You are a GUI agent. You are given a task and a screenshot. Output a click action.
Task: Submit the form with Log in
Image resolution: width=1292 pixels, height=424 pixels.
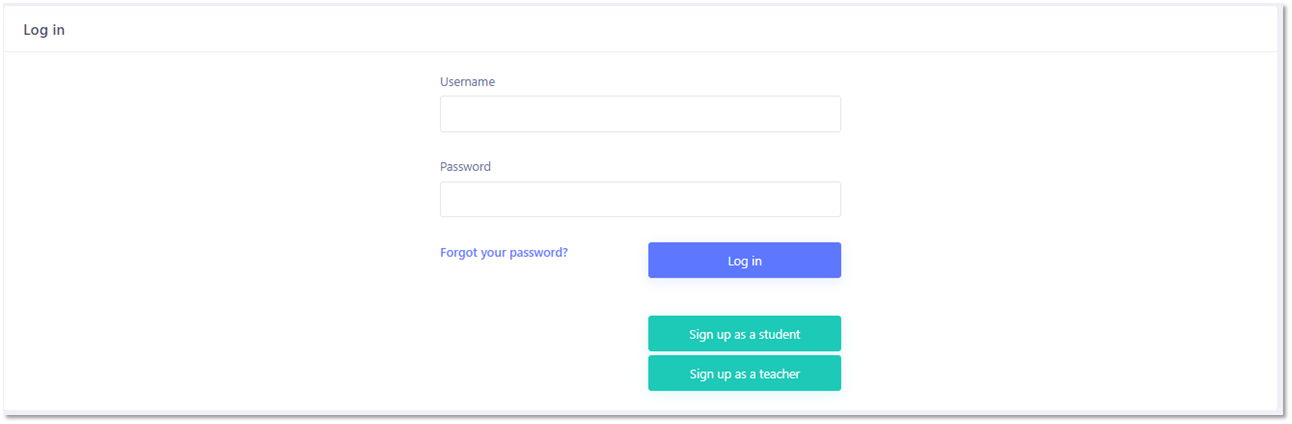(x=744, y=260)
